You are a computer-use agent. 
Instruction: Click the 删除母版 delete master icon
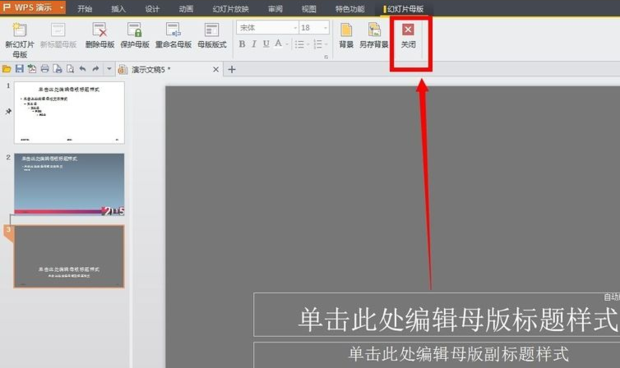(100, 30)
